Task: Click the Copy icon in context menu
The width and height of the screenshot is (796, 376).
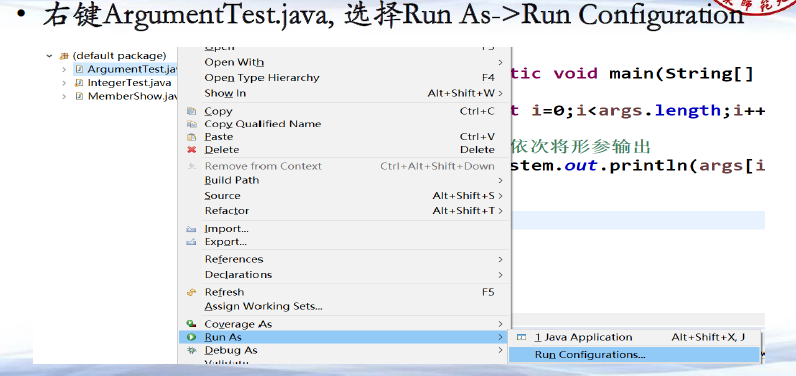Action: [x=191, y=111]
